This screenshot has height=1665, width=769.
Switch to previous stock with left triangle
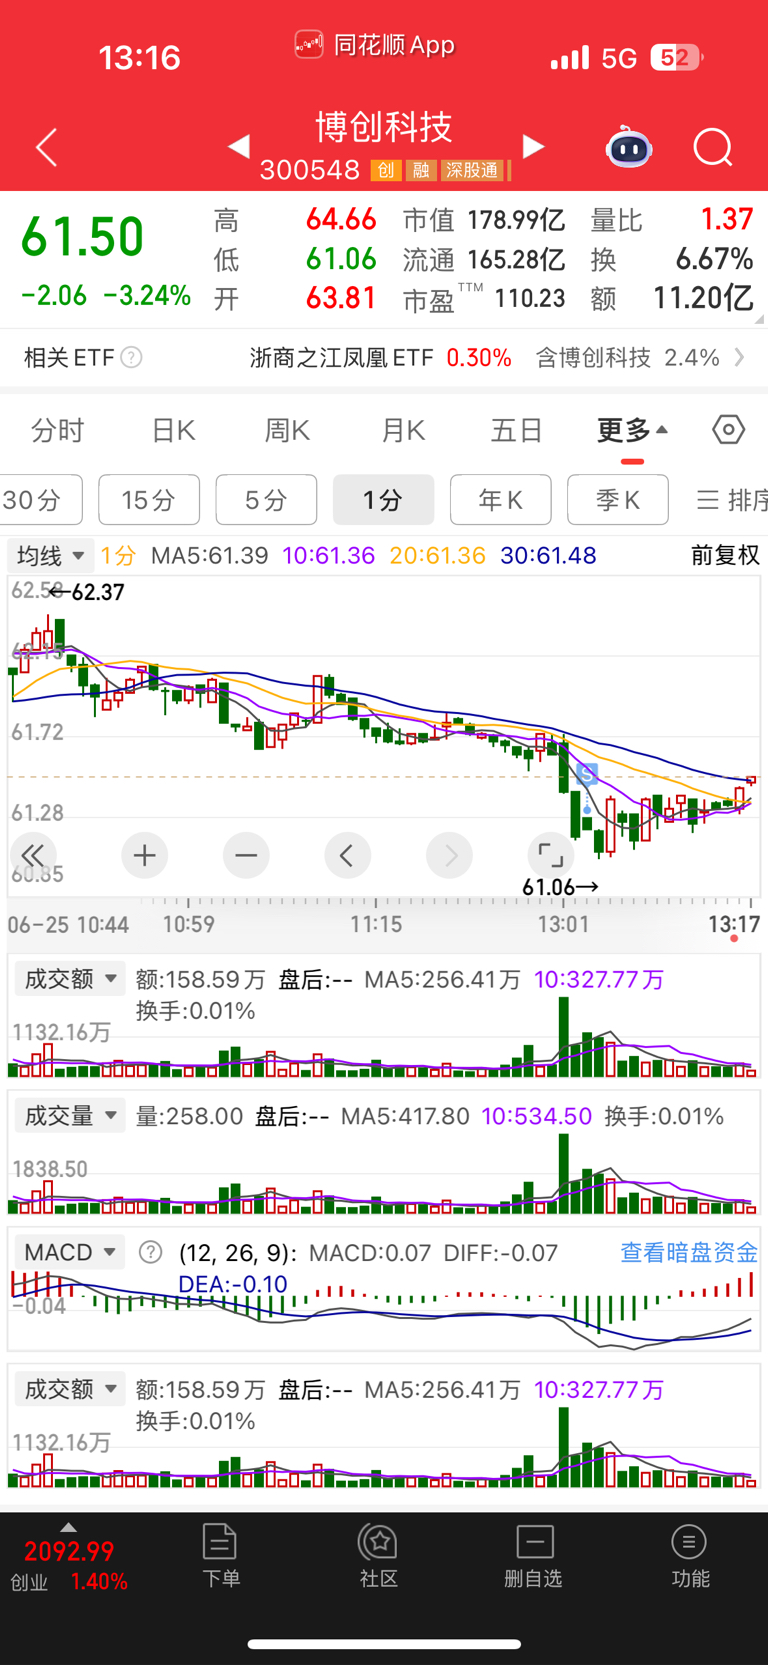238,147
